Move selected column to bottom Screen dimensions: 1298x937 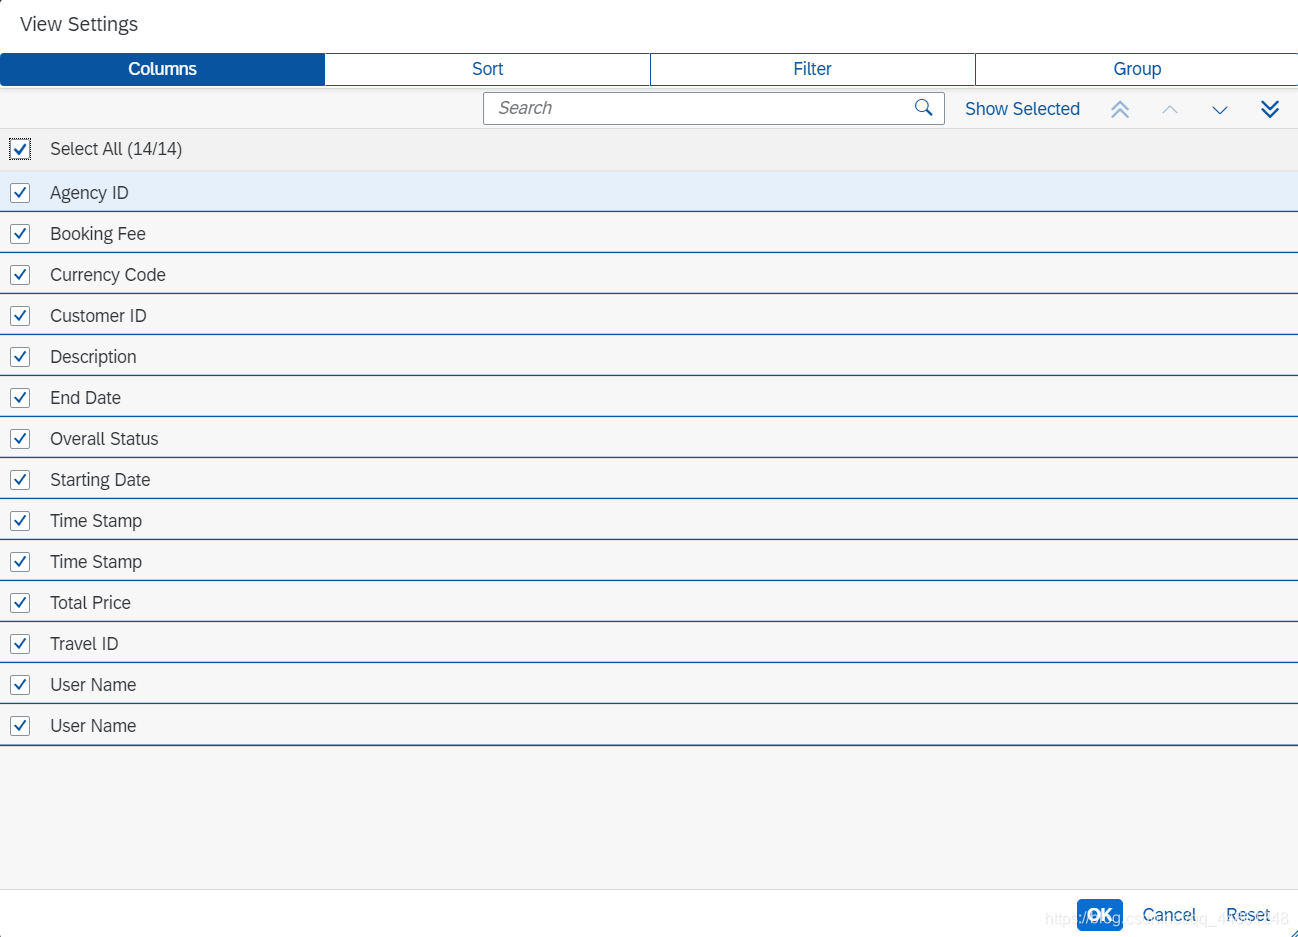1270,109
